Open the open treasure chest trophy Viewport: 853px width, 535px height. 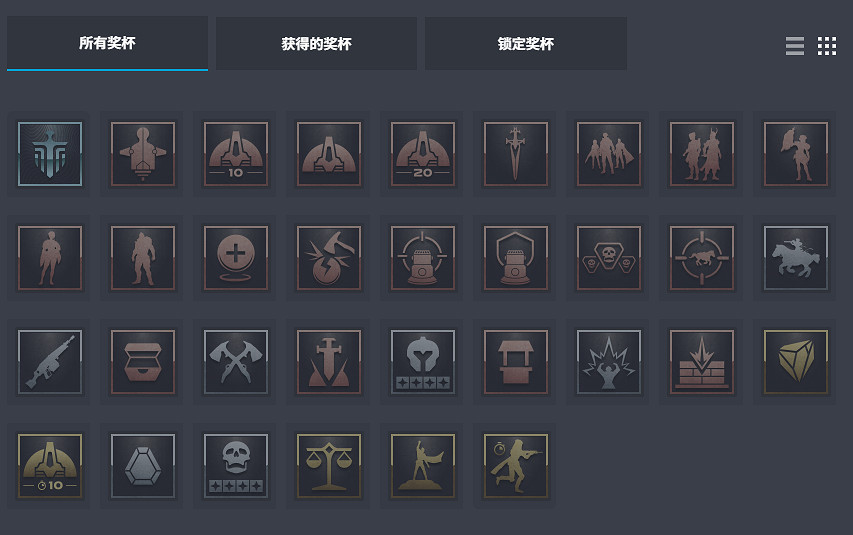[x=143, y=362]
